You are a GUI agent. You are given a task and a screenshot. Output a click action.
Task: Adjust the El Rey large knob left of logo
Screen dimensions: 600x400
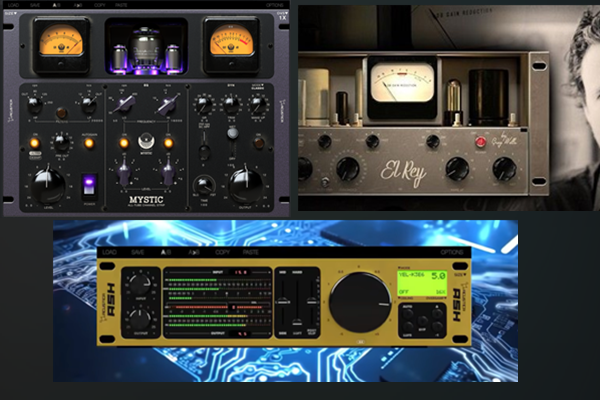click(348, 169)
